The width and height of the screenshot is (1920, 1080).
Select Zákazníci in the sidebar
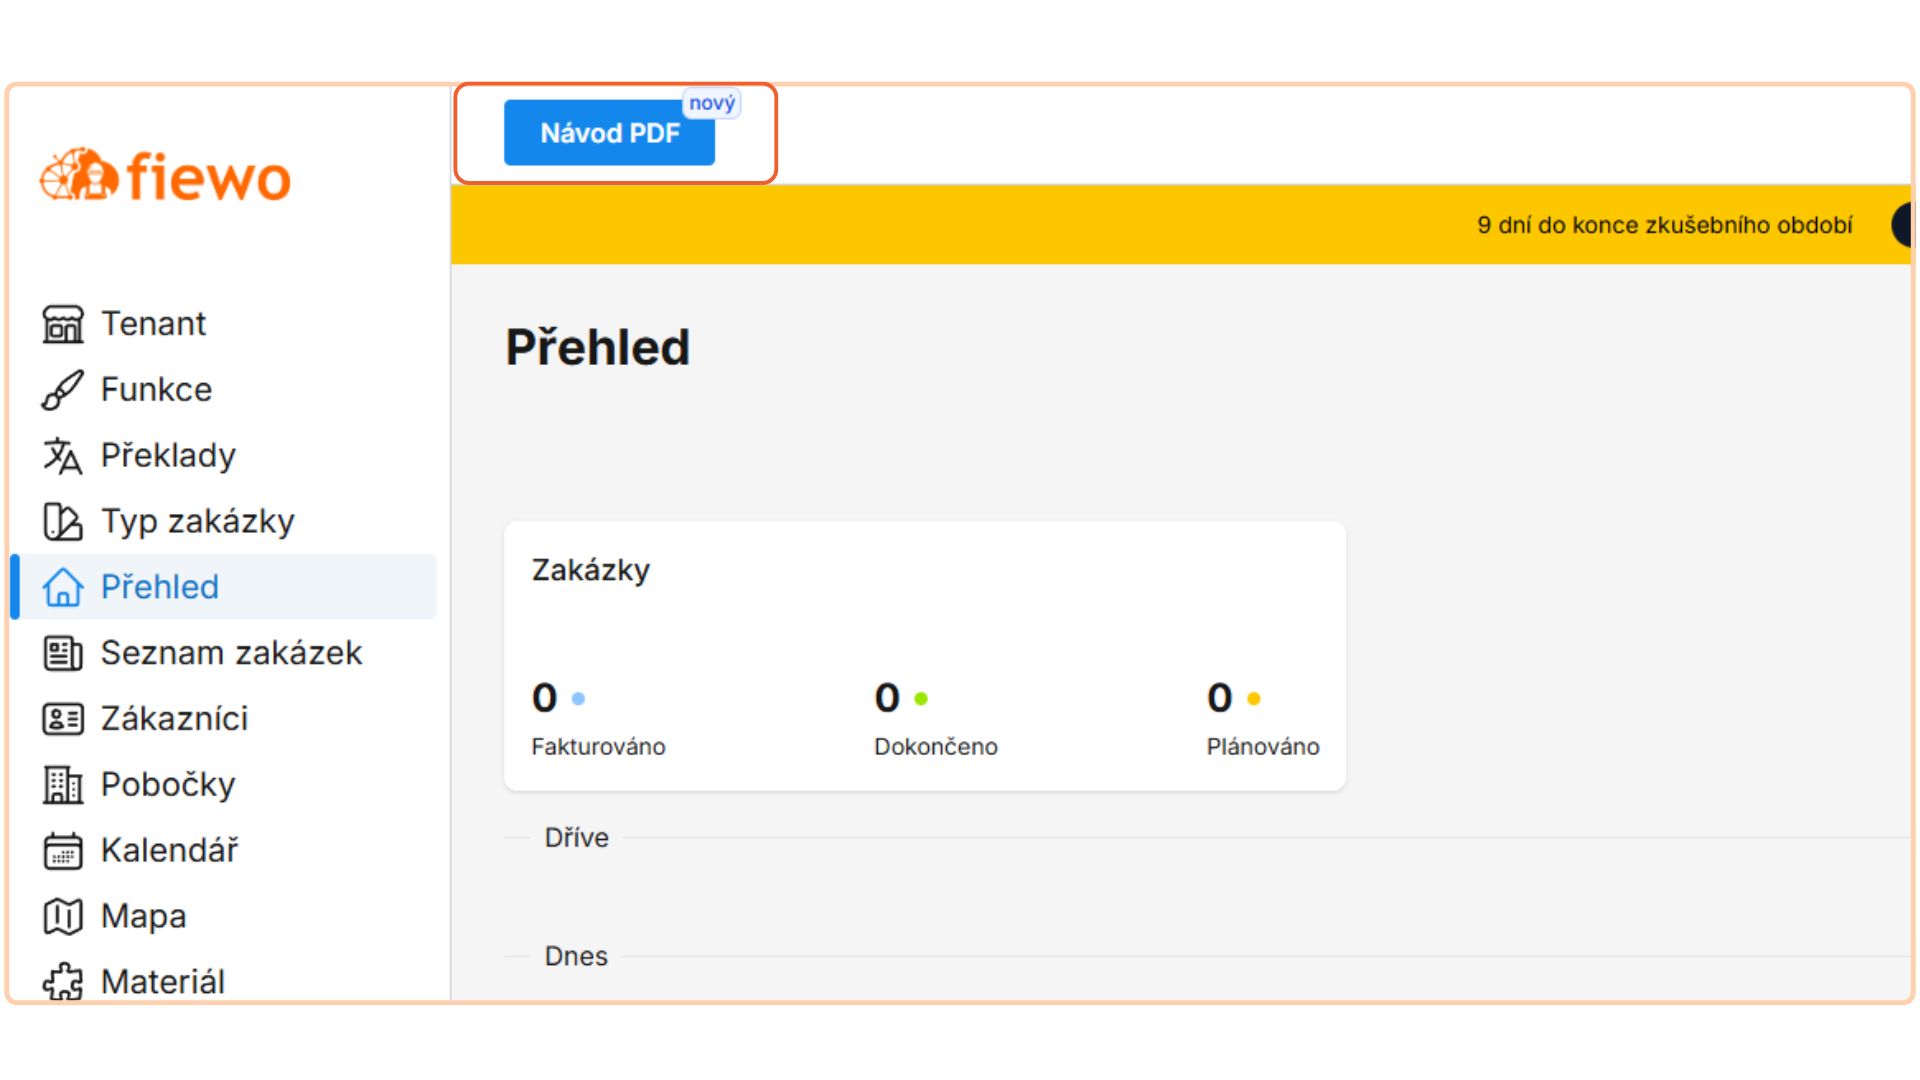coord(174,719)
